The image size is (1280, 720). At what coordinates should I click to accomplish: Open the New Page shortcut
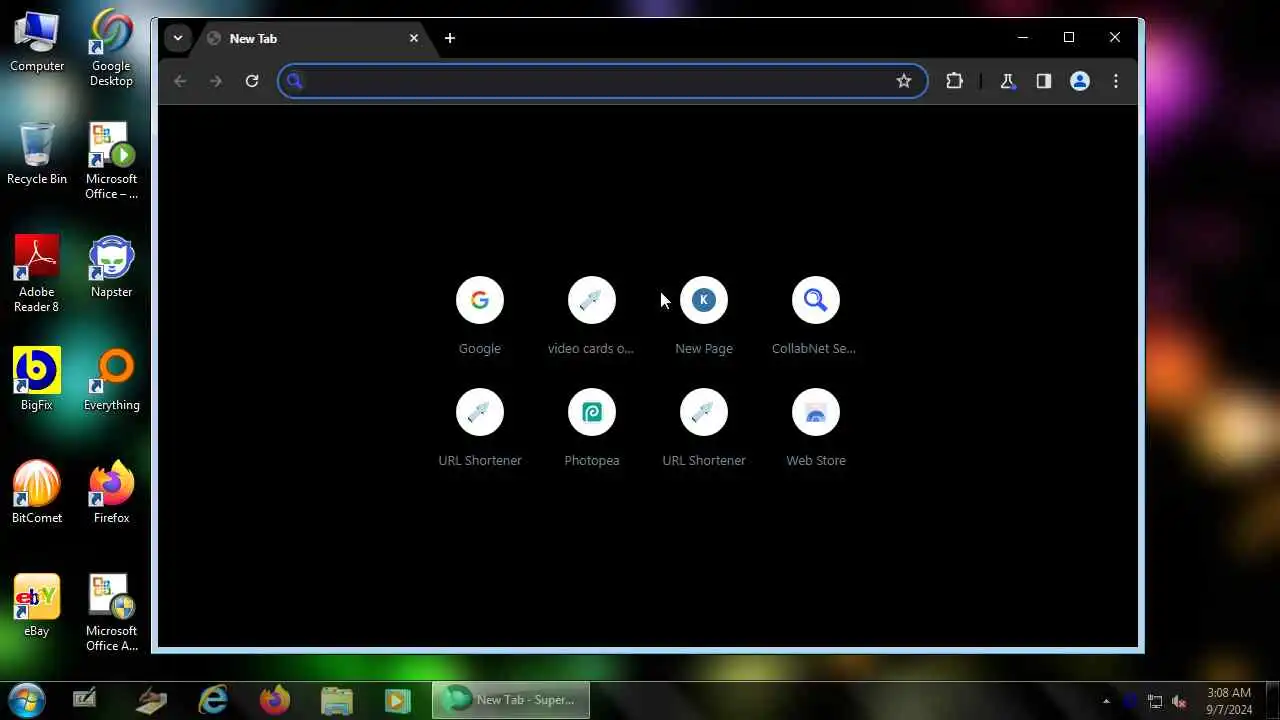(704, 316)
